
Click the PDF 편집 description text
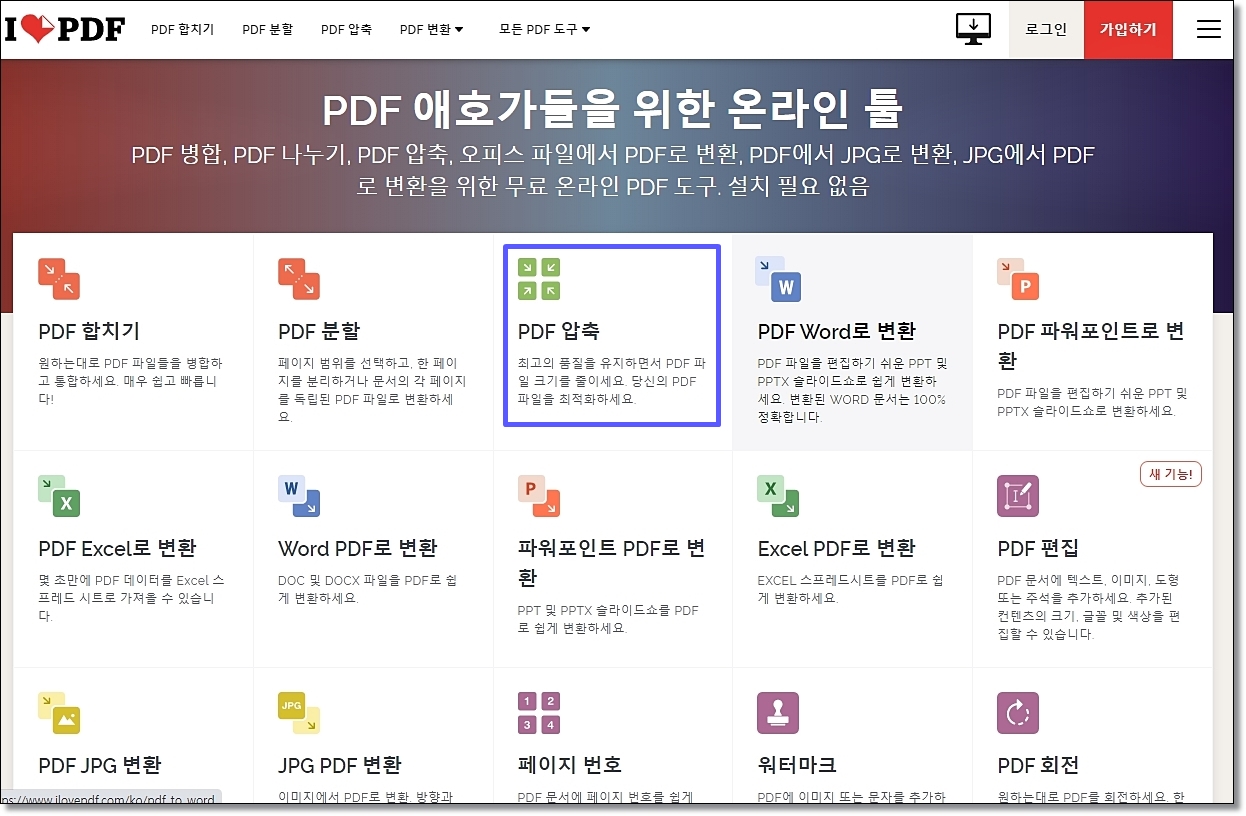pos(1090,607)
